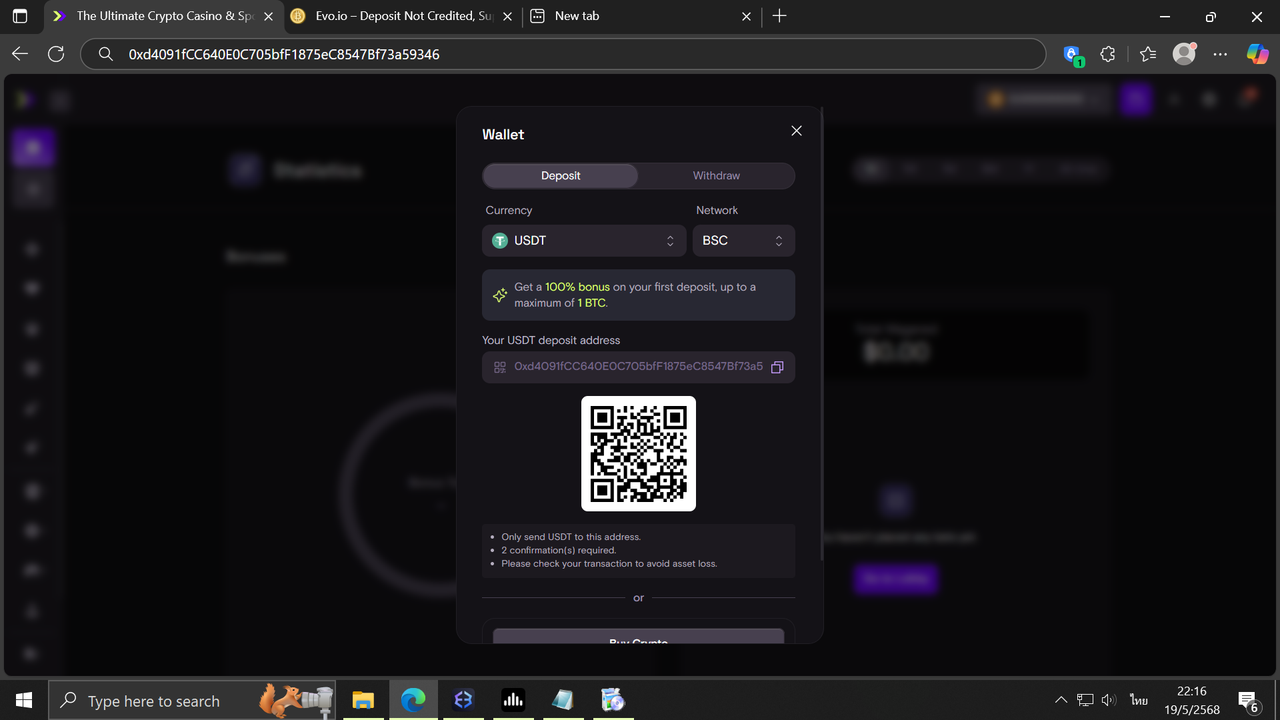Open a new browser tab
1280x720 pixels.
tap(780, 16)
